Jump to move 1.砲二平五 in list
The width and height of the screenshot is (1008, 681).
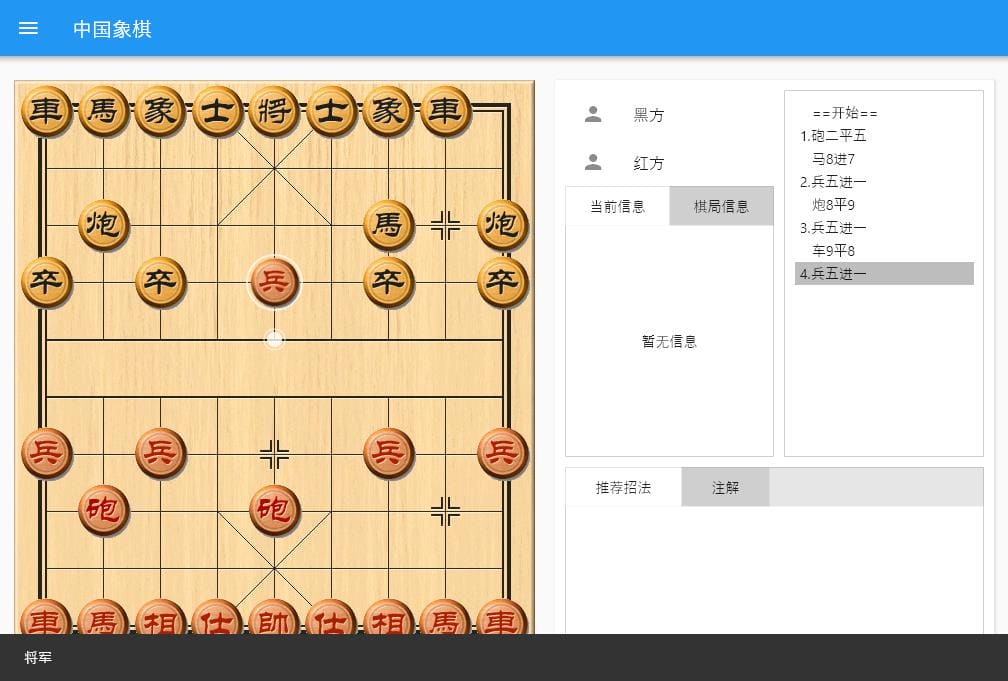(833, 136)
